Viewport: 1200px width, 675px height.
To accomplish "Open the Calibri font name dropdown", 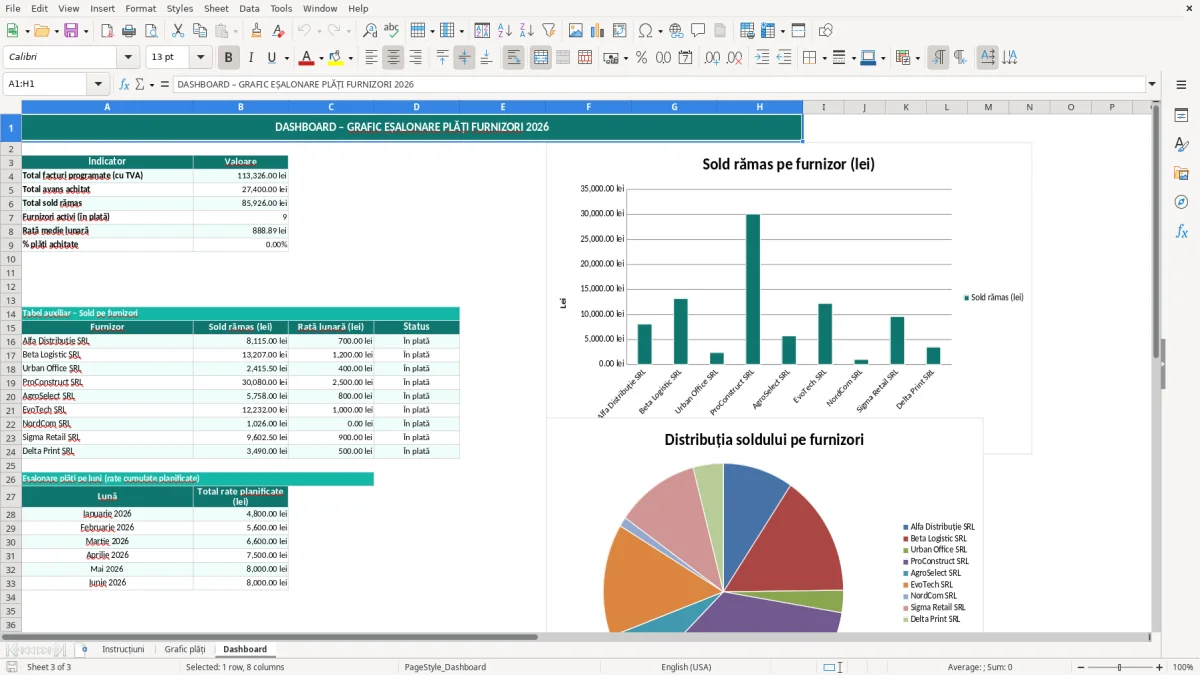I will 128,58.
